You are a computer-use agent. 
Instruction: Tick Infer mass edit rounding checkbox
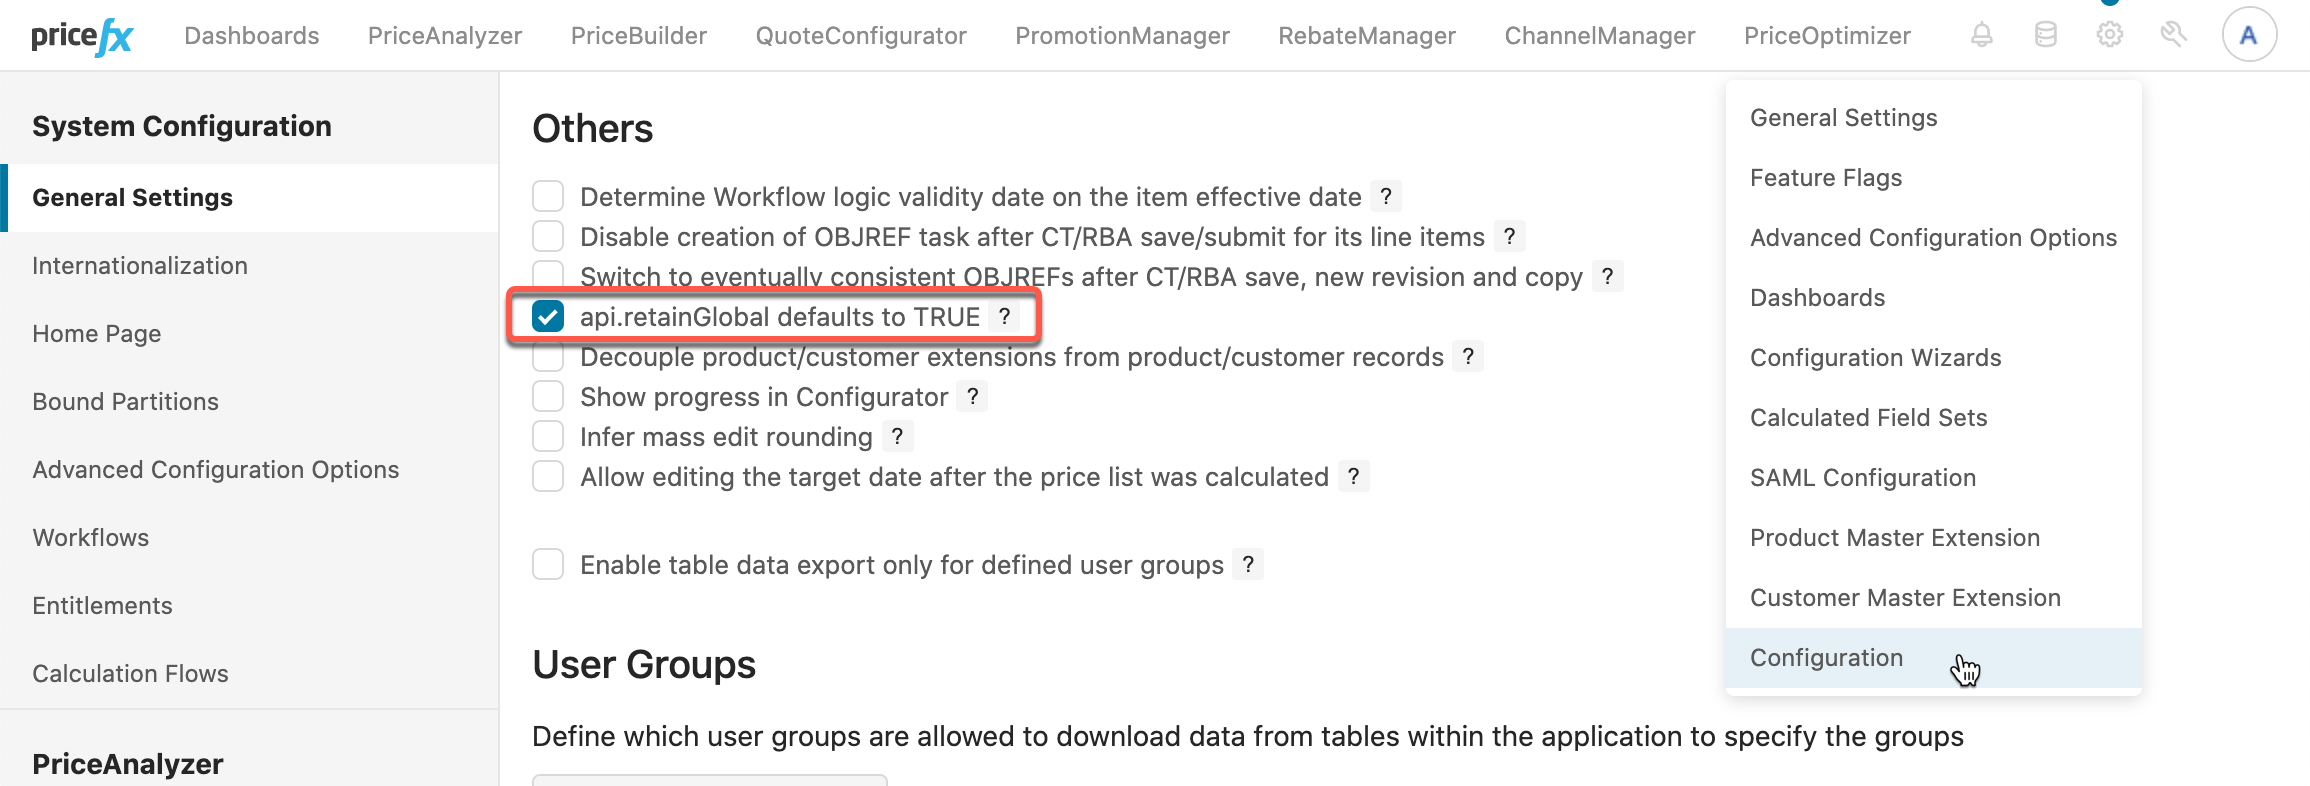(x=548, y=437)
